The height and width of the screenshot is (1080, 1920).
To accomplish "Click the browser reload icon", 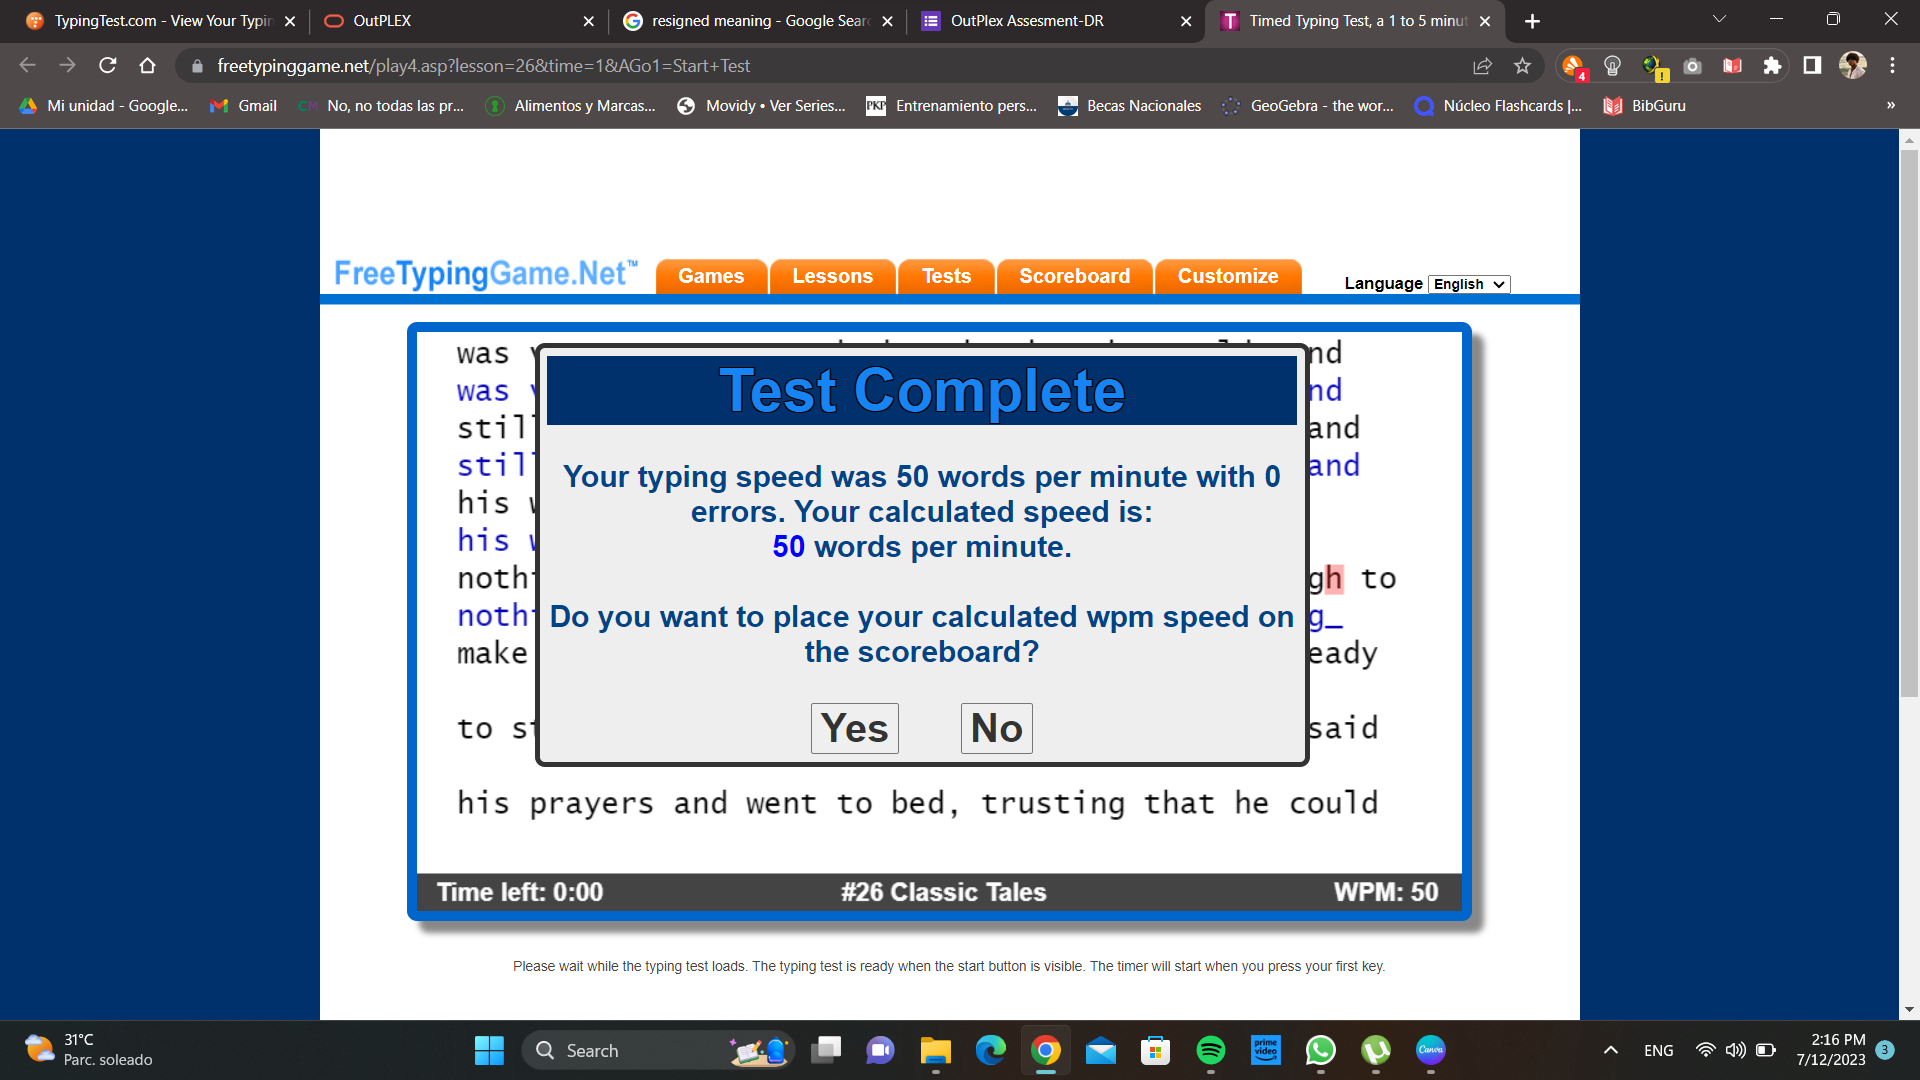I will point(108,66).
